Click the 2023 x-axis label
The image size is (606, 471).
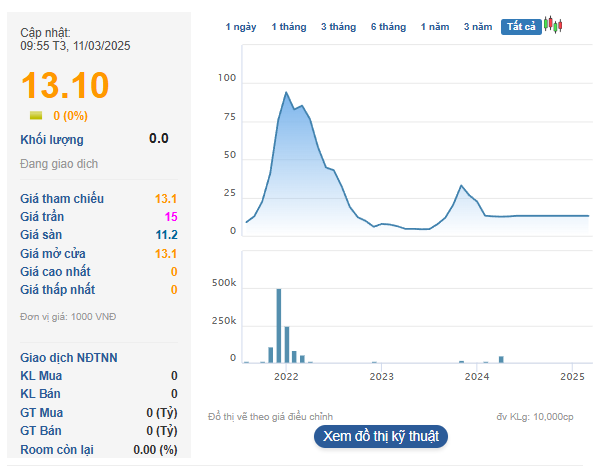click(381, 376)
